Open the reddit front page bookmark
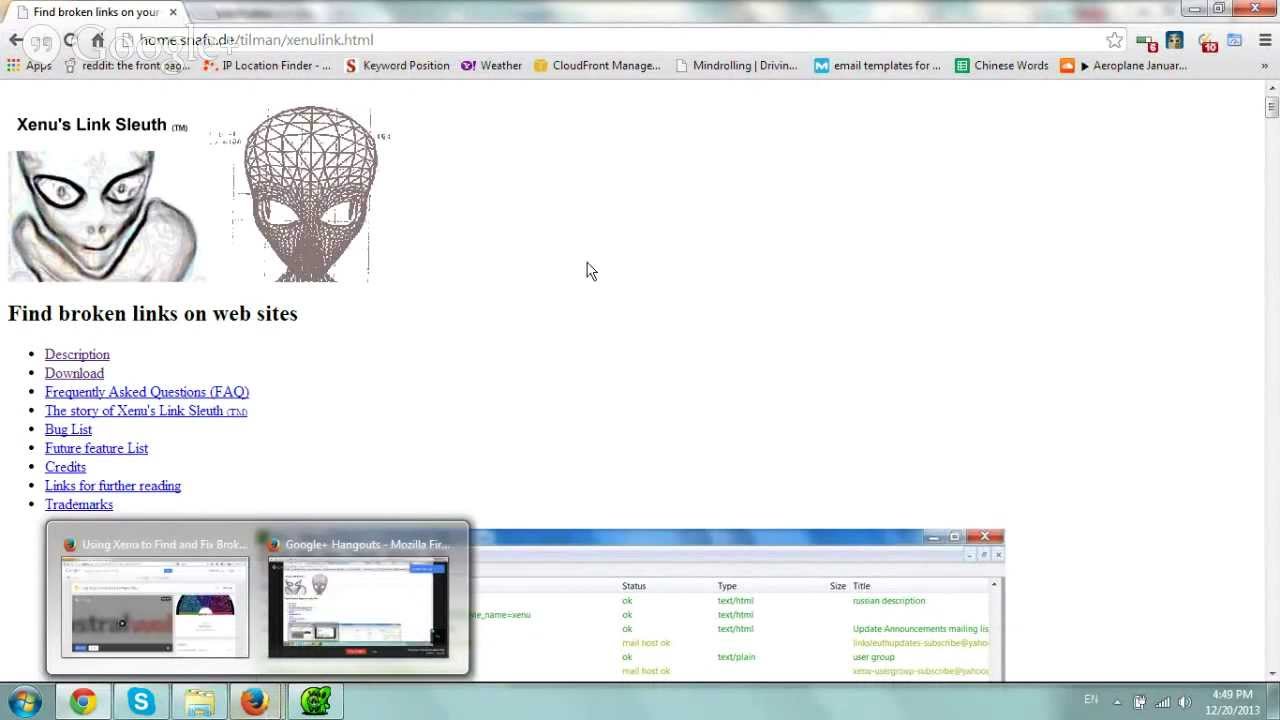1280x720 pixels. coord(126,66)
